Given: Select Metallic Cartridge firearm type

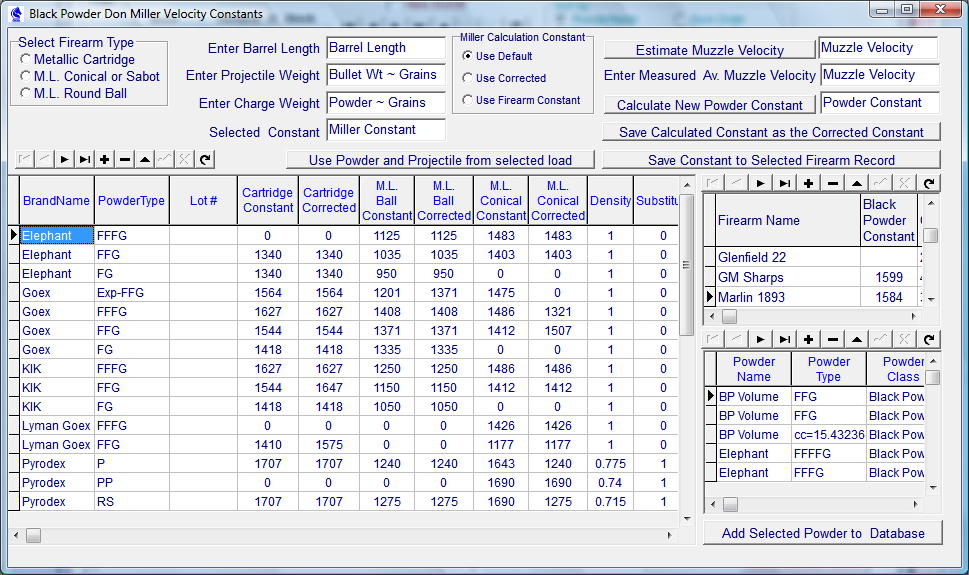Looking at the screenshot, I should click(x=25, y=60).
